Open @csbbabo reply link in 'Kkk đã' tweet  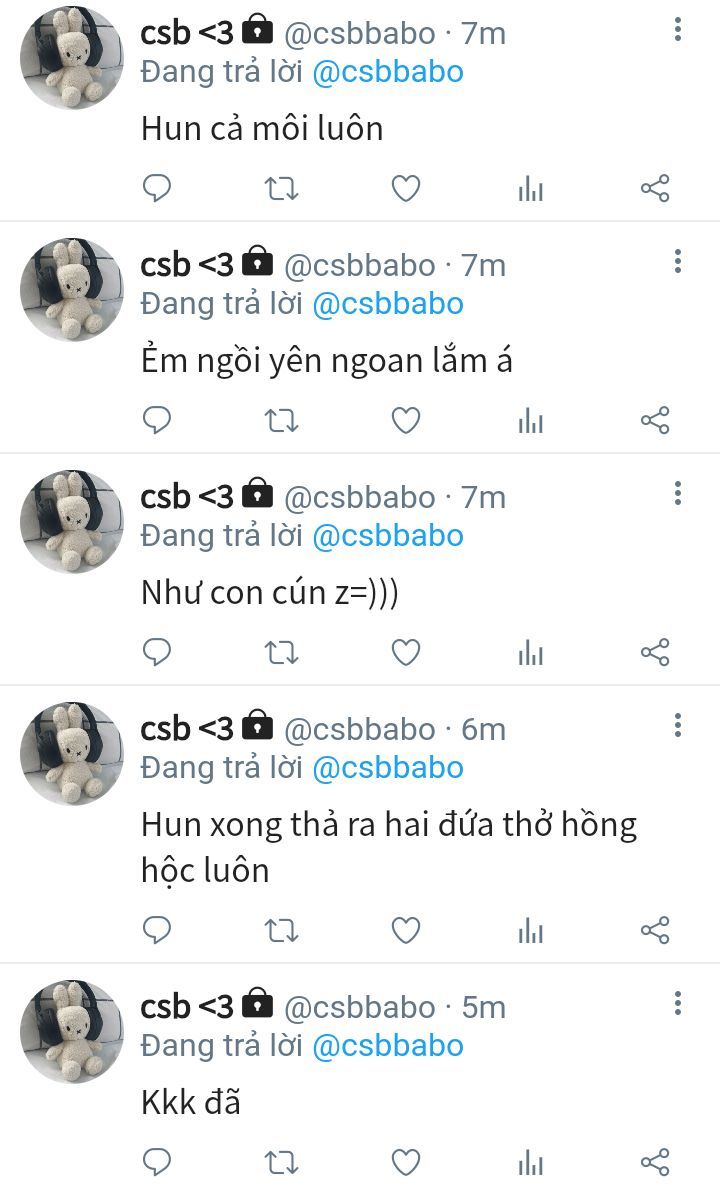(x=387, y=1046)
